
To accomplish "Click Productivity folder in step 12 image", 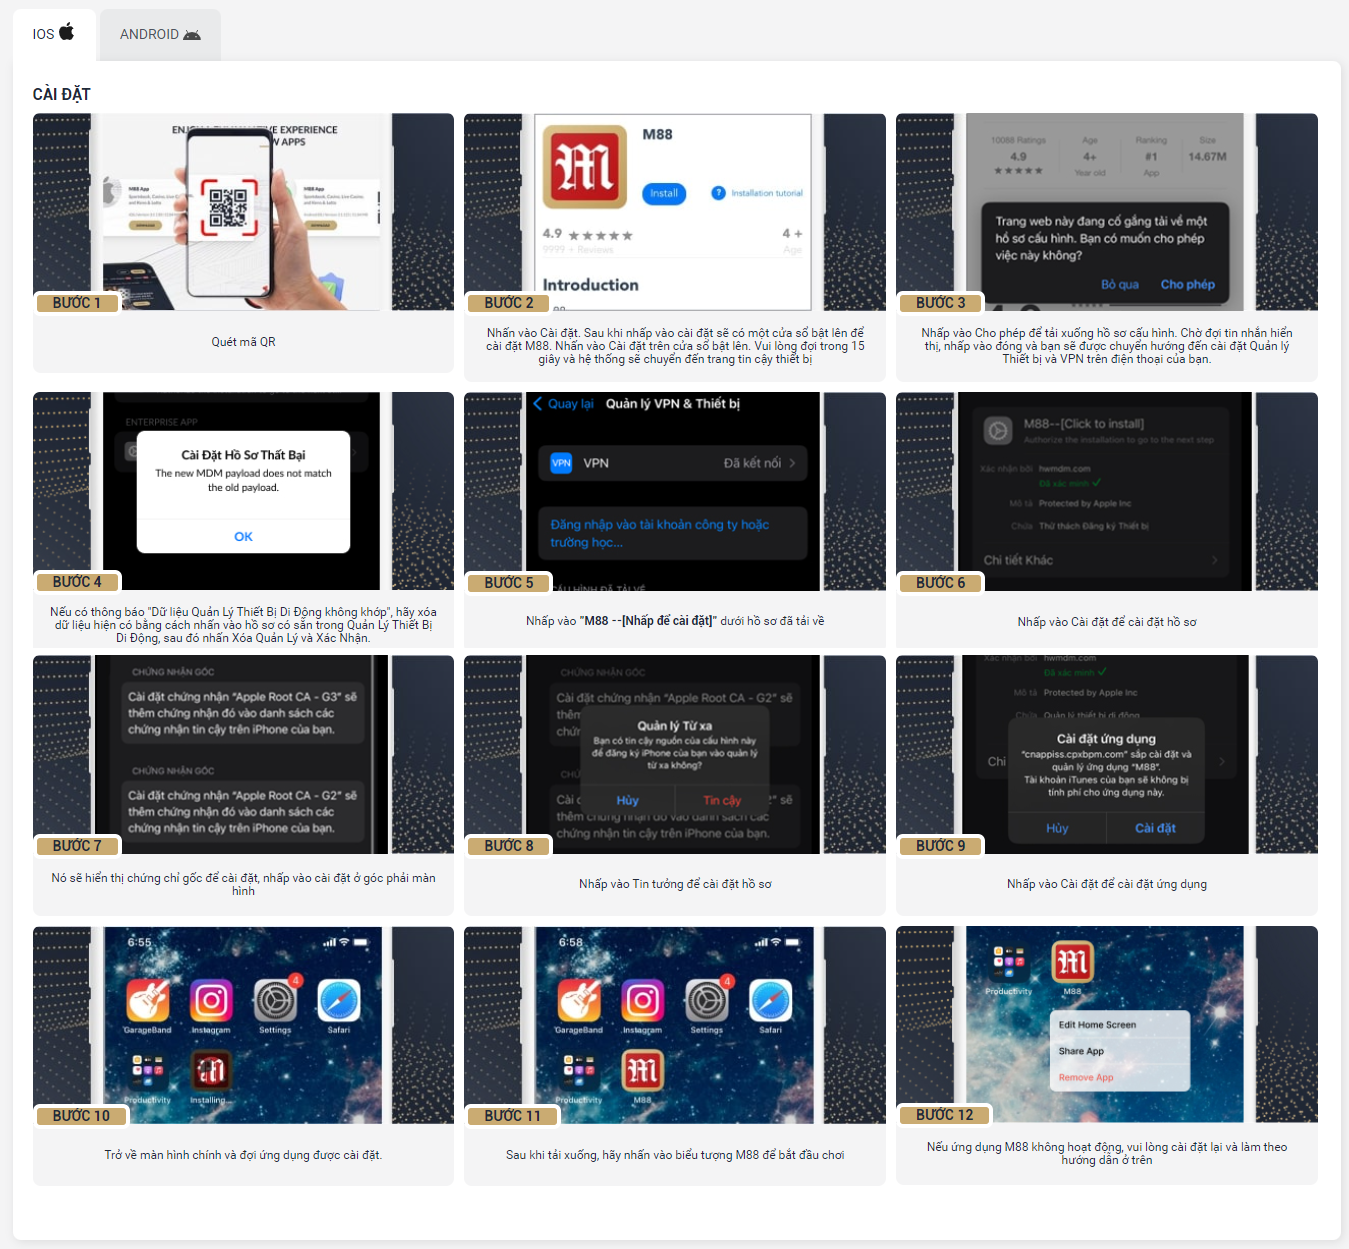I will [x=1009, y=964].
